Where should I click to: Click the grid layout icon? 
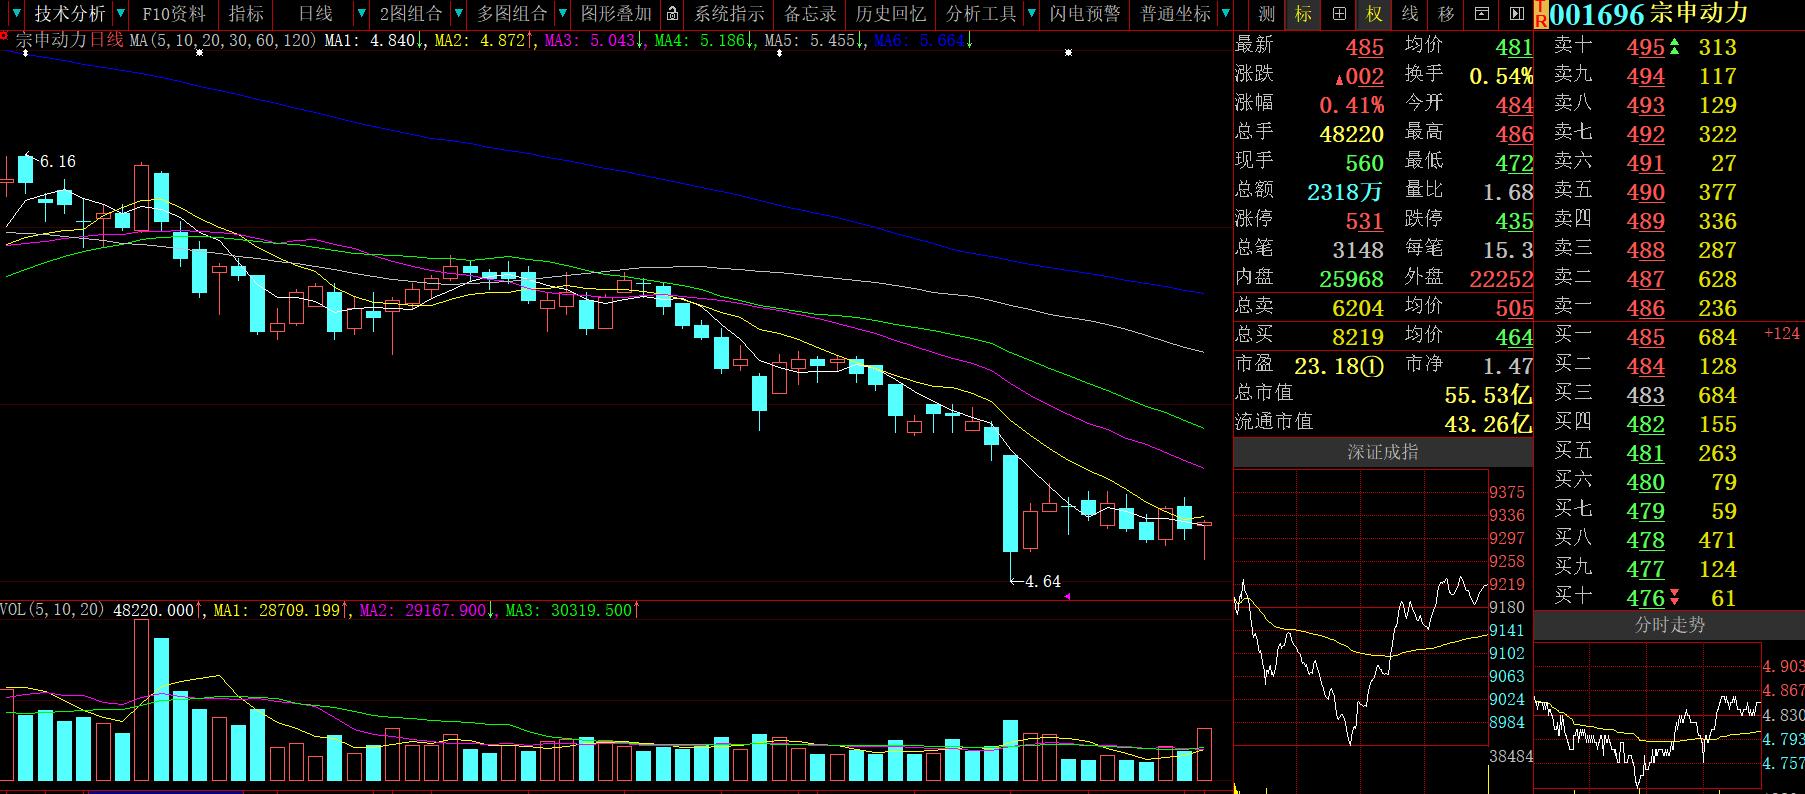[1338, 14]
